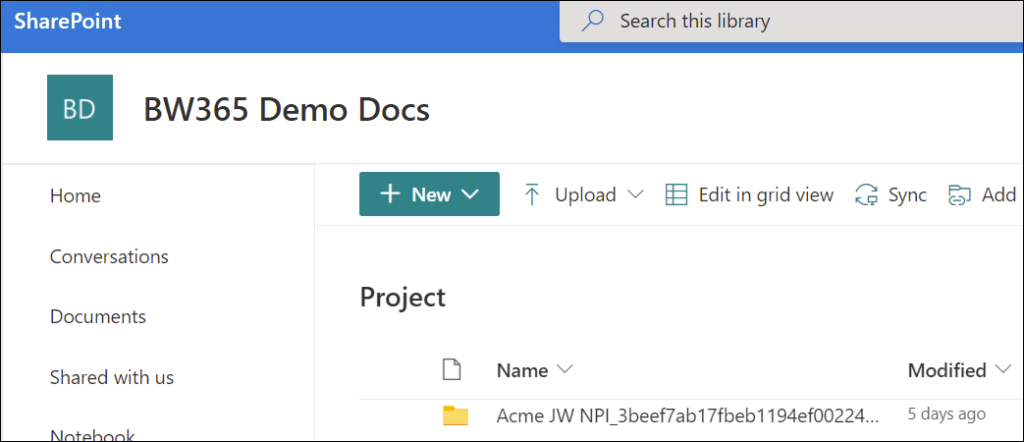Expand the Name column sort chevron
Viewport: 1024px width, 442px height.
click(565, 370)
